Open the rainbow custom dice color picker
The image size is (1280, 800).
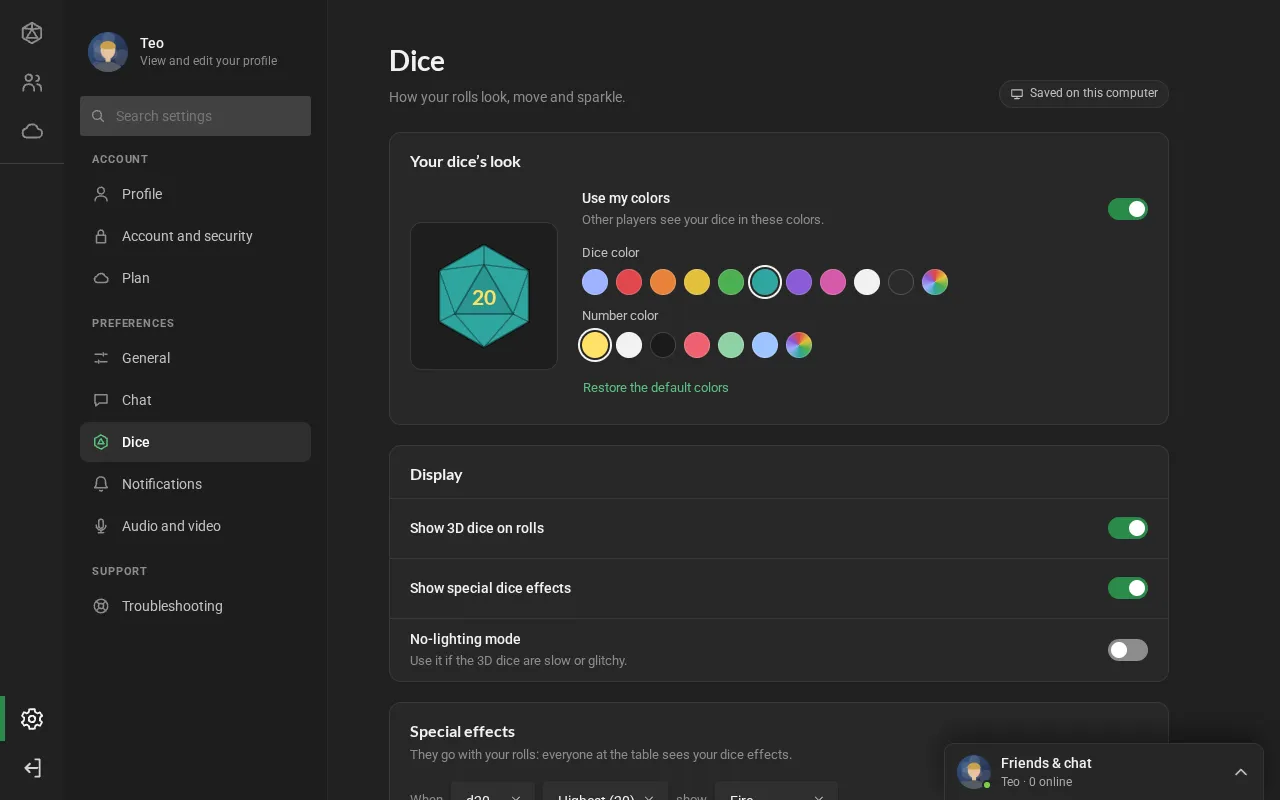[935, 282]
